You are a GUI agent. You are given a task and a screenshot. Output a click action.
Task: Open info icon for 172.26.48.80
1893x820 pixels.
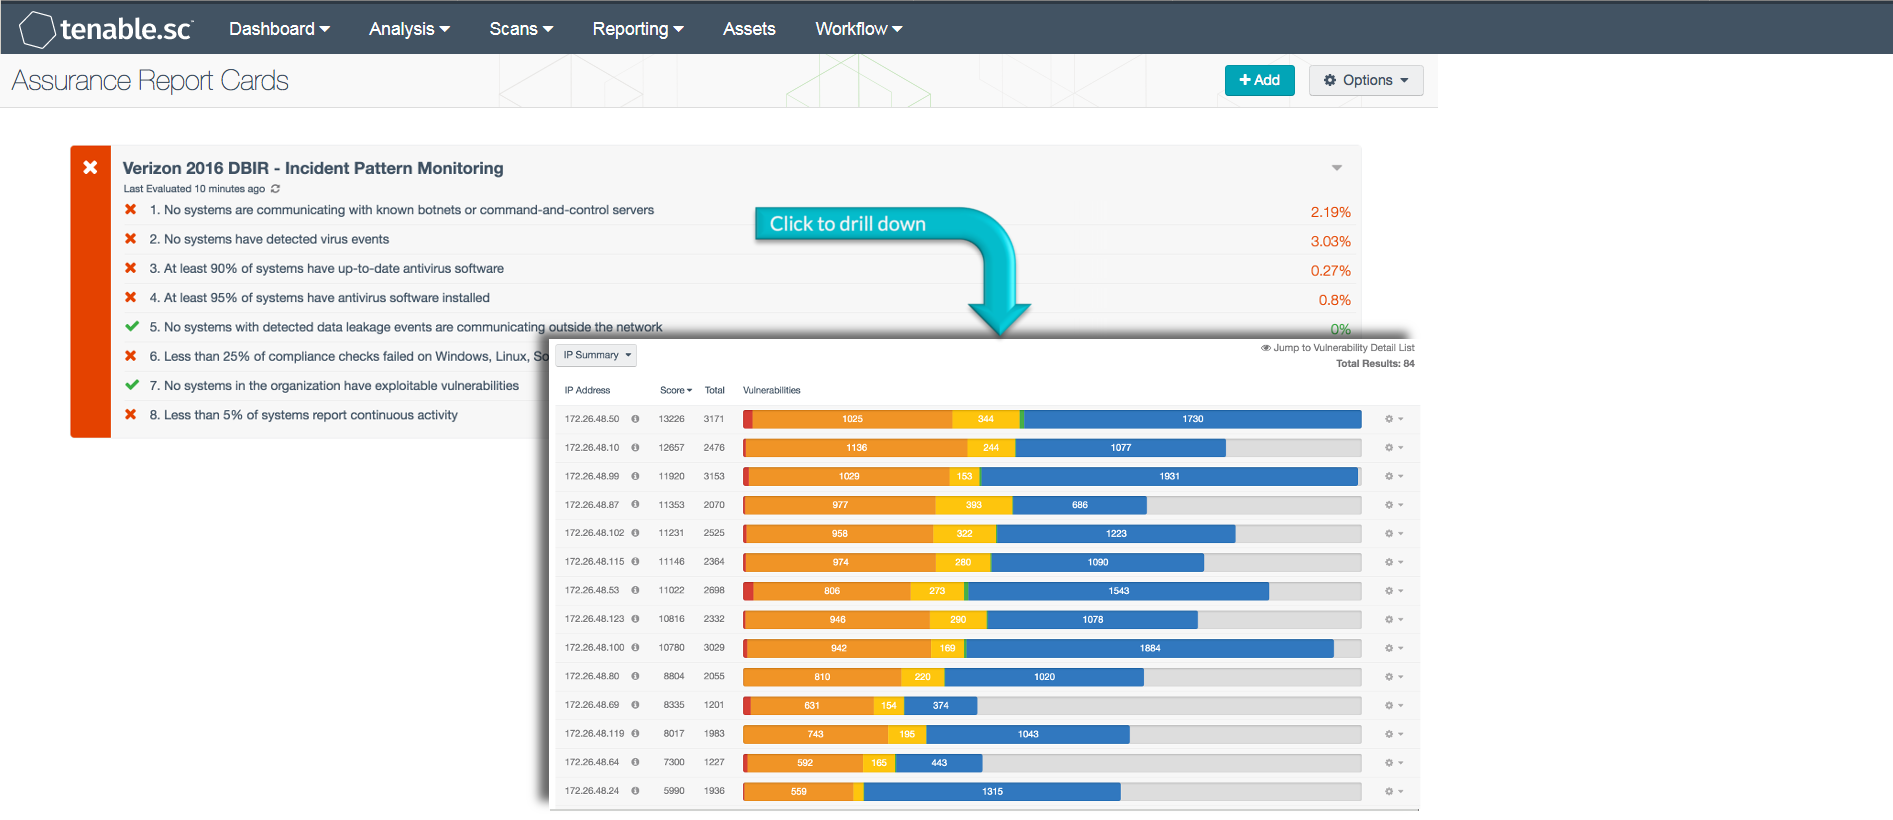[x=635, y=676]
